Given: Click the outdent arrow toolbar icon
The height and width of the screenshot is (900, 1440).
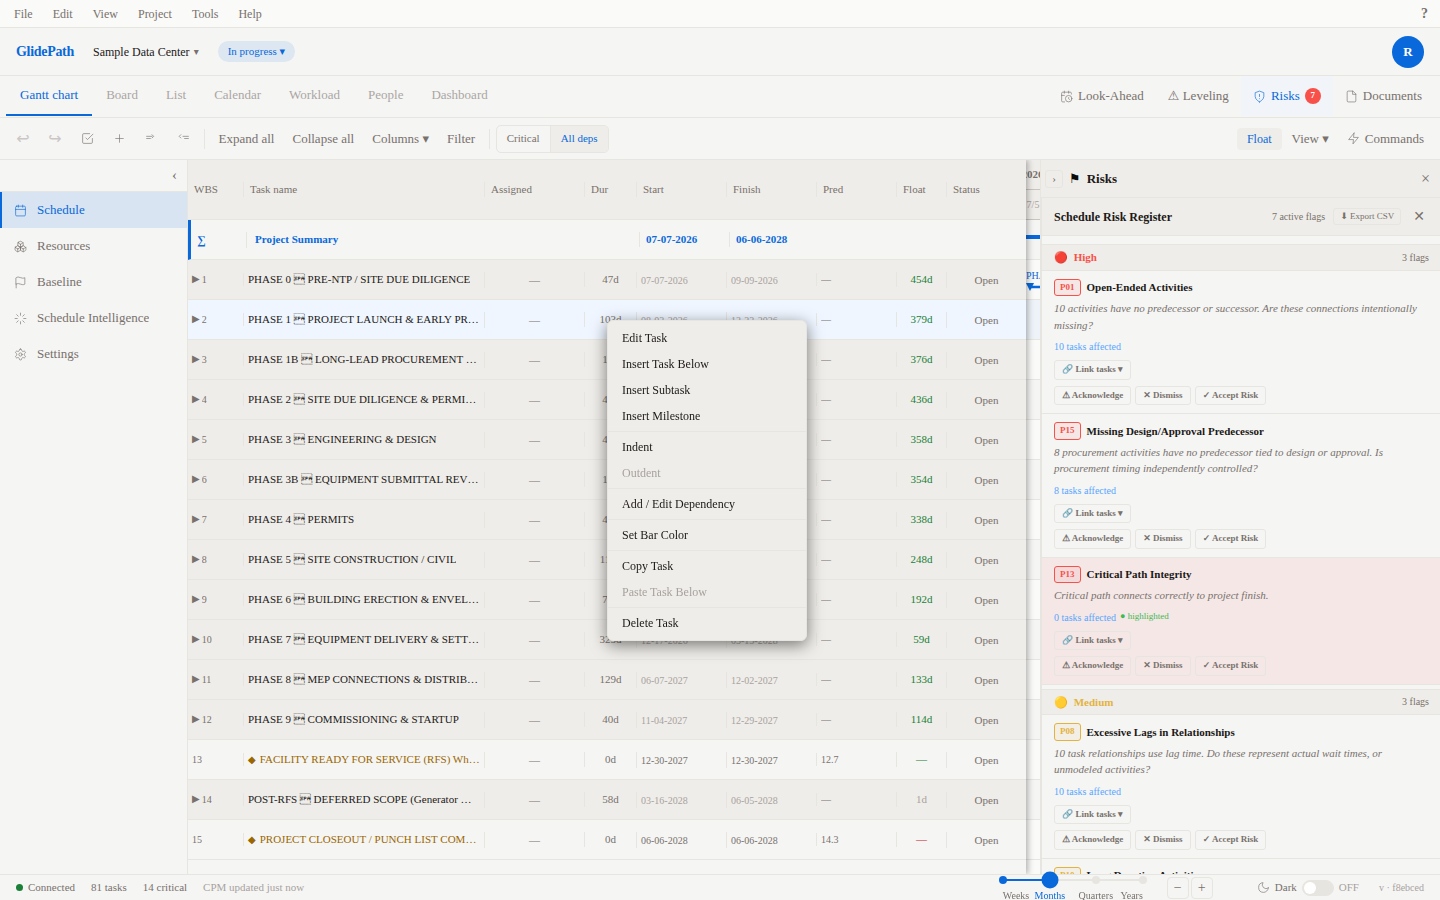Looking at the screenshot, I should point(183,138).
